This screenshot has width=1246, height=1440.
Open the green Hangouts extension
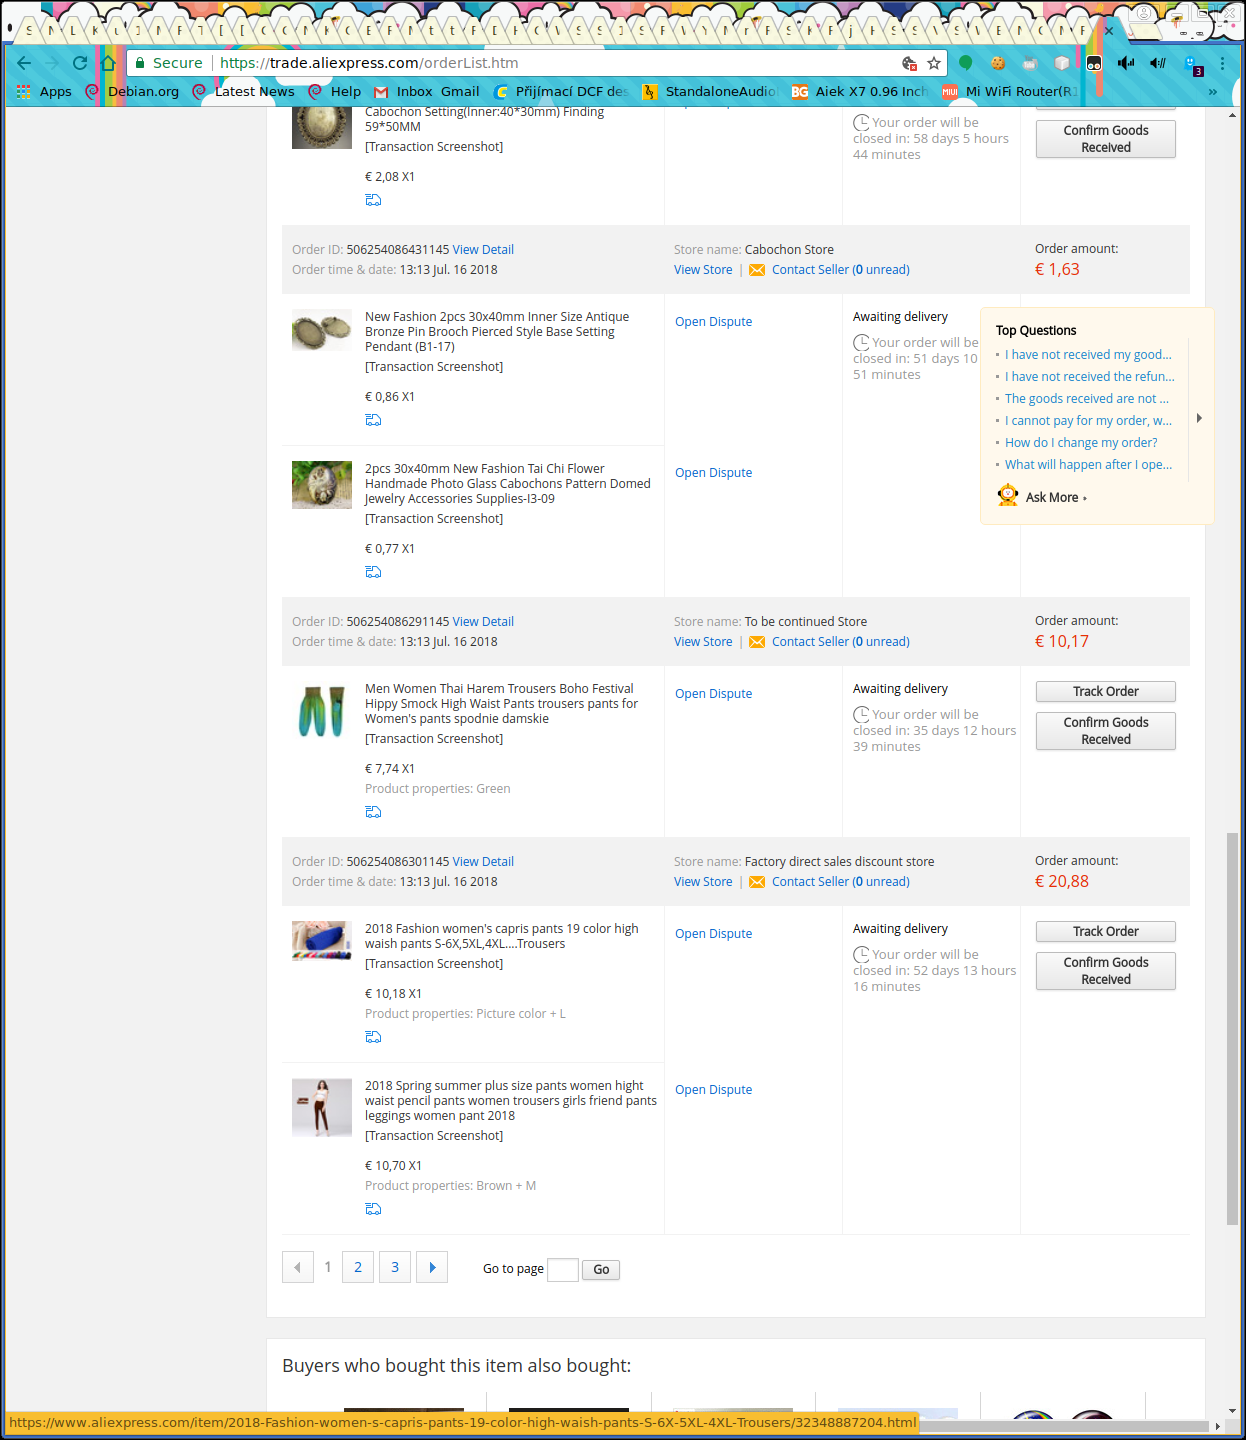[965, 63]
